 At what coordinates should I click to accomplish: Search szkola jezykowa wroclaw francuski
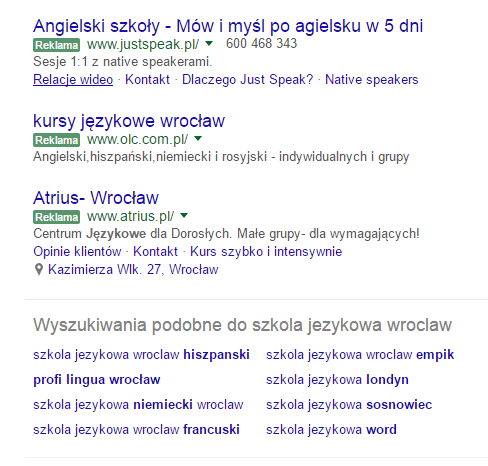pyautogui.click(x=136, y=430)
